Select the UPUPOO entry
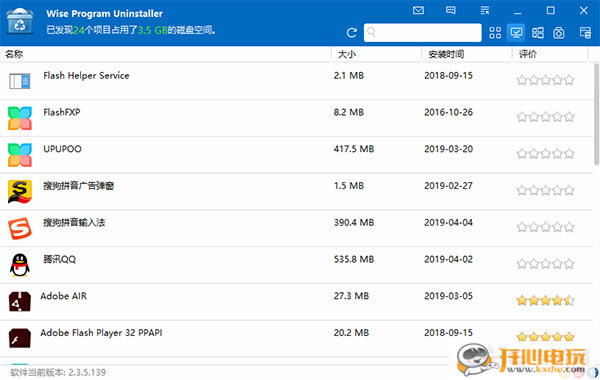This screenshot has height=380, width=600. [297, 155]
